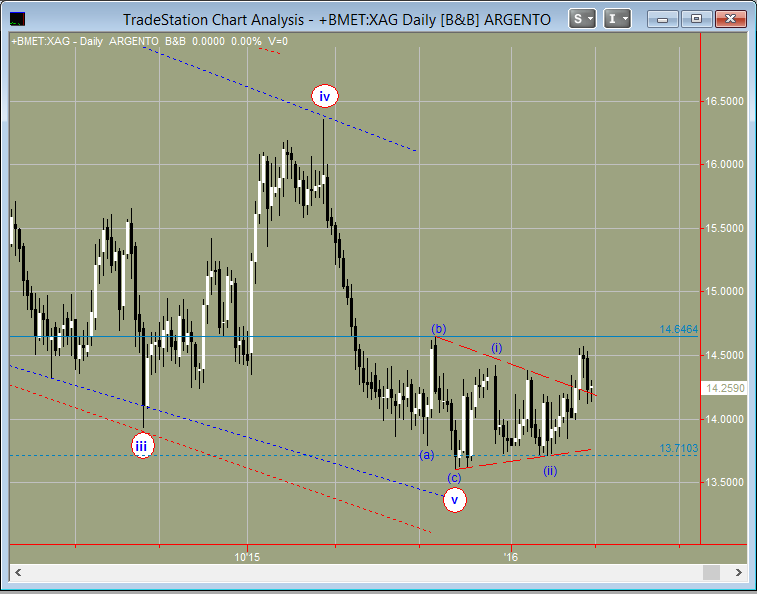Click the 14.5000 price axis label
This screenshot has width=757, height=594.
pyautogui.click(x=724, y=355)
